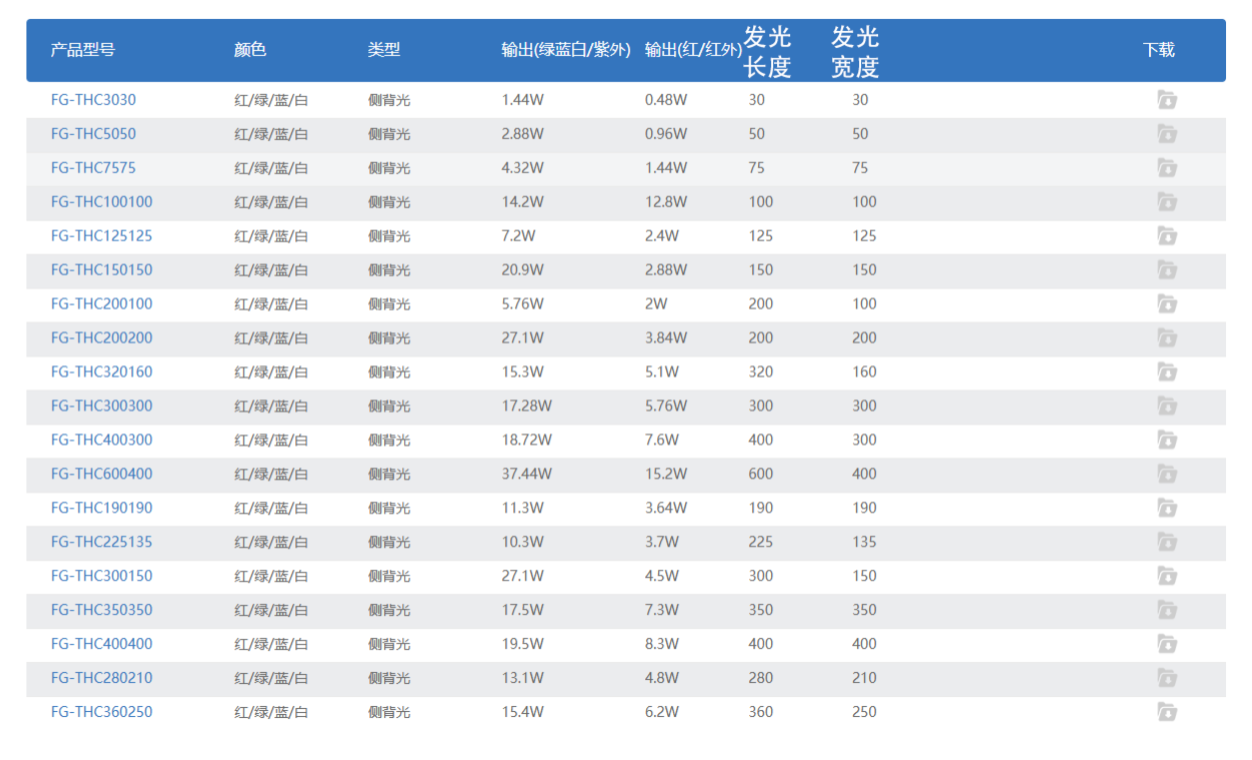Open download icon in FG-THC400300 row

1167,440
